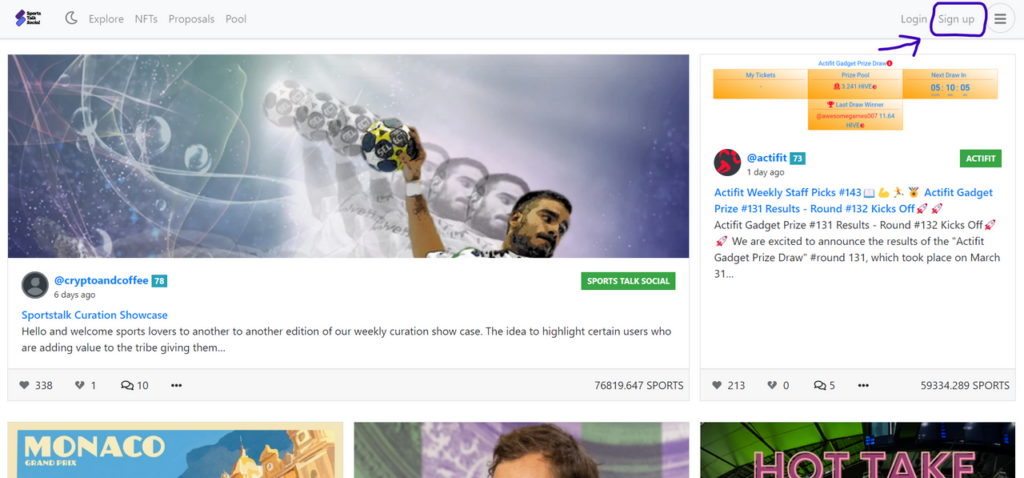
Task: Click the Sports Talk Social logo
Action: coord(28,18)
